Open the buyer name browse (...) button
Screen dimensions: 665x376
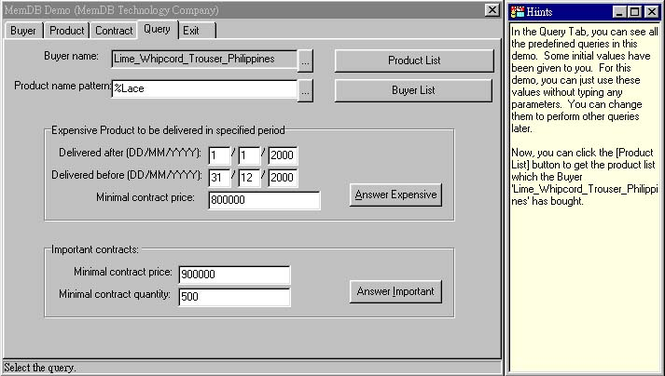click(305, 60)
